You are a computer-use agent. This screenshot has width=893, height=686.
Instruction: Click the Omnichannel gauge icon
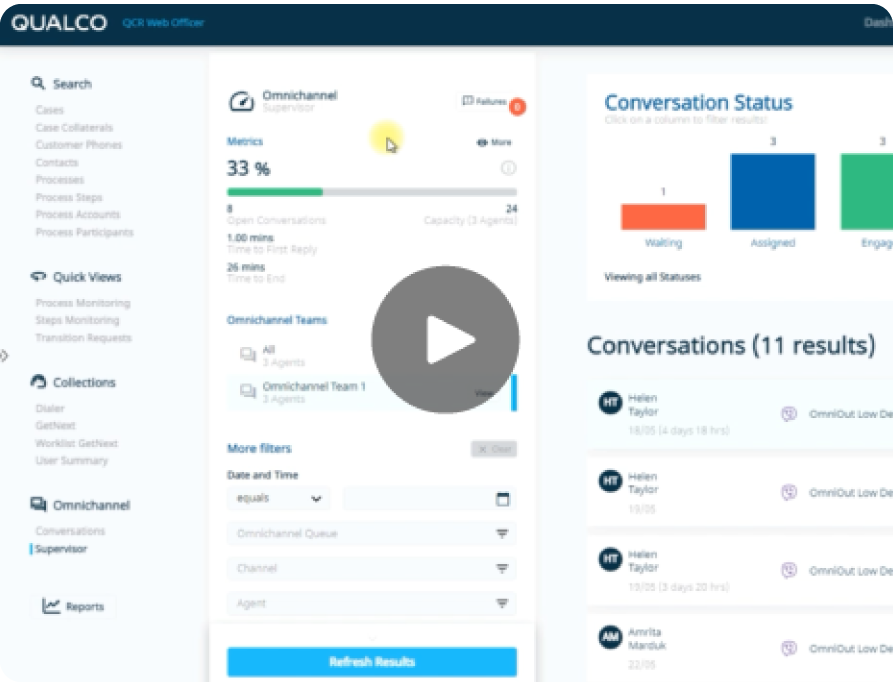[241, 101]
